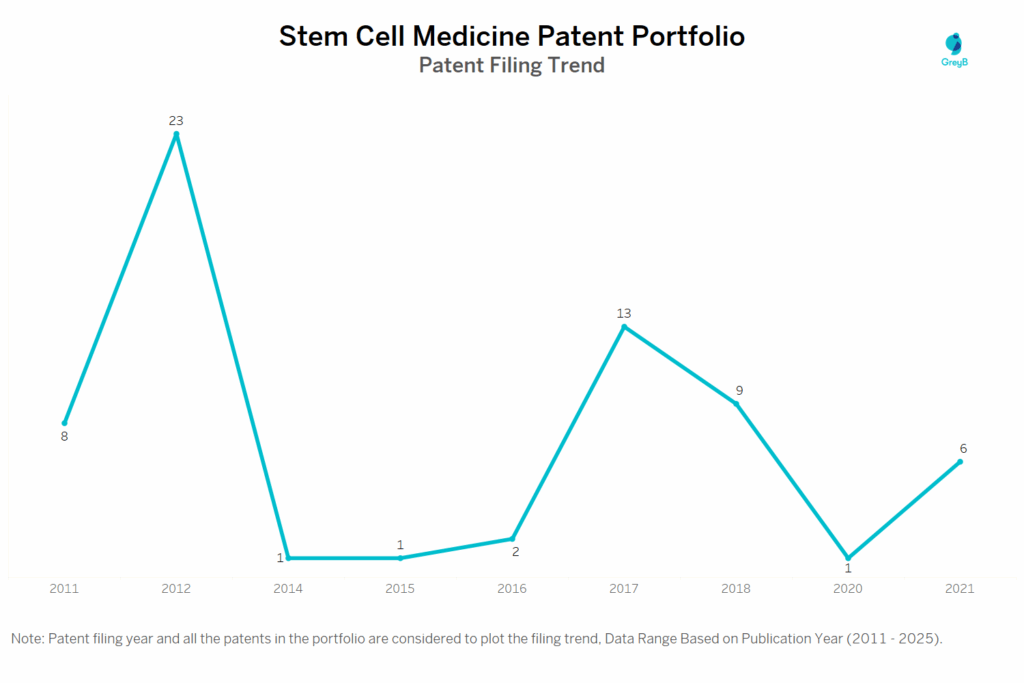Click the 2017 x-axis year label
The image size is (1024, 683).
[x=624, y=589]
